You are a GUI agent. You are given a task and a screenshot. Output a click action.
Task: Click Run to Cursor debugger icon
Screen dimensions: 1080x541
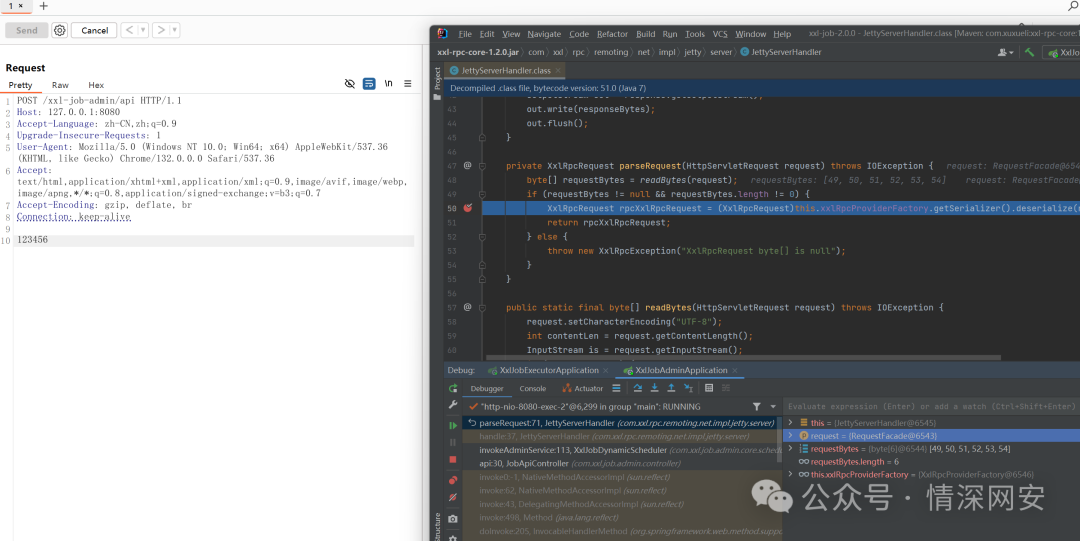click(687, 389)
